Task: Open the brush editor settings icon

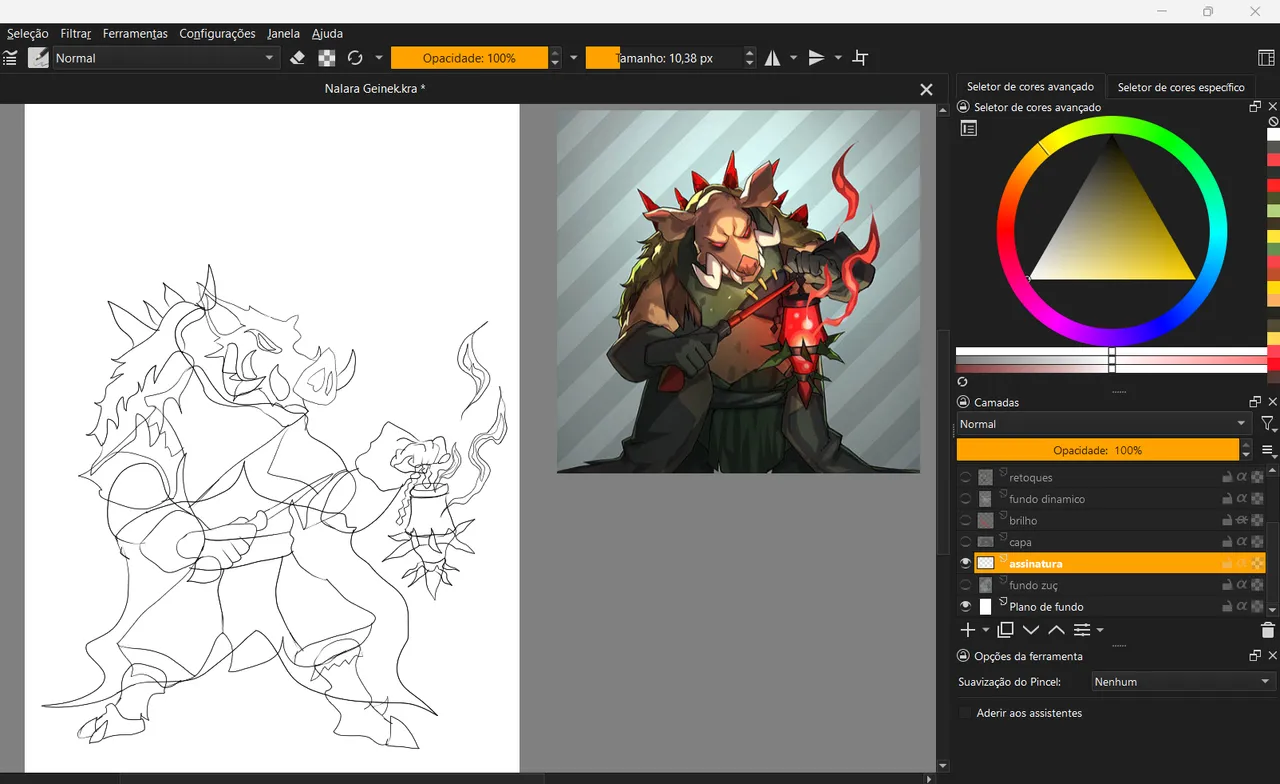Action: 10,58
